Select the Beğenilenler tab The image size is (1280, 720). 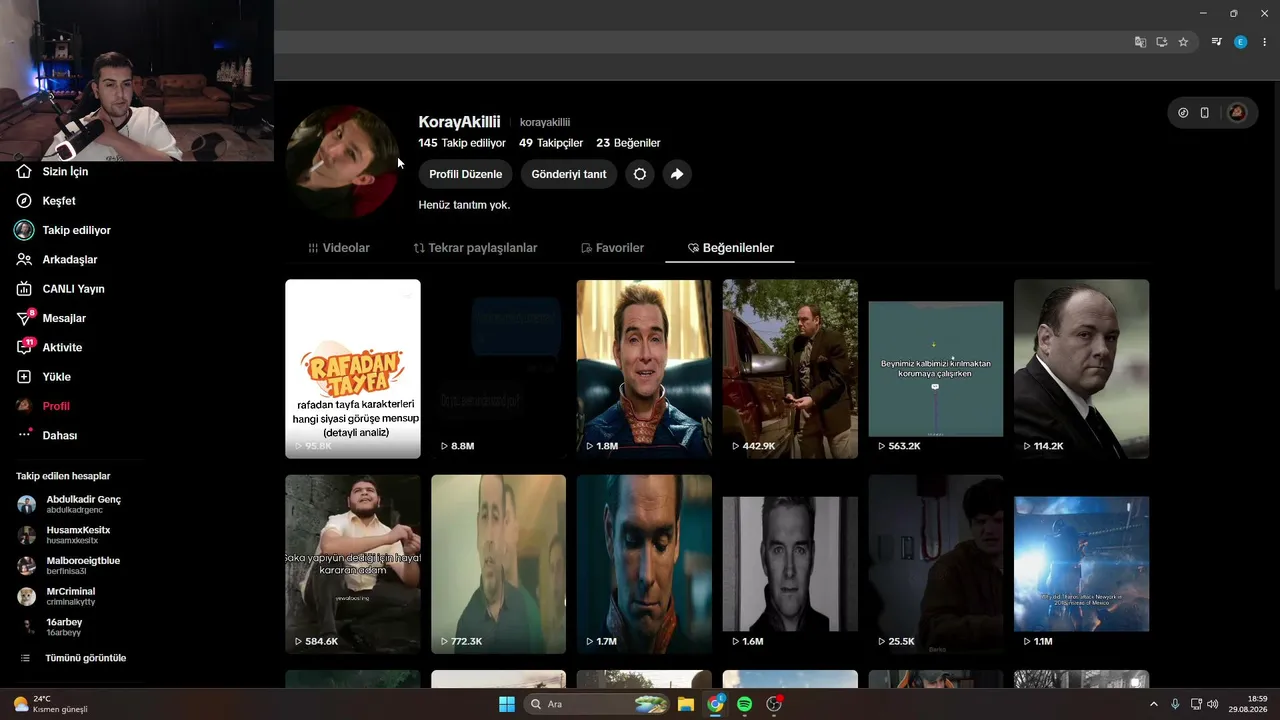point(730,248)
